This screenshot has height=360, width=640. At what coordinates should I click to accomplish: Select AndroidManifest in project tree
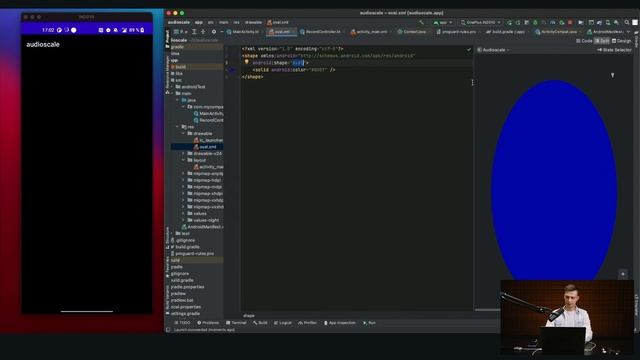pos(202,227)
